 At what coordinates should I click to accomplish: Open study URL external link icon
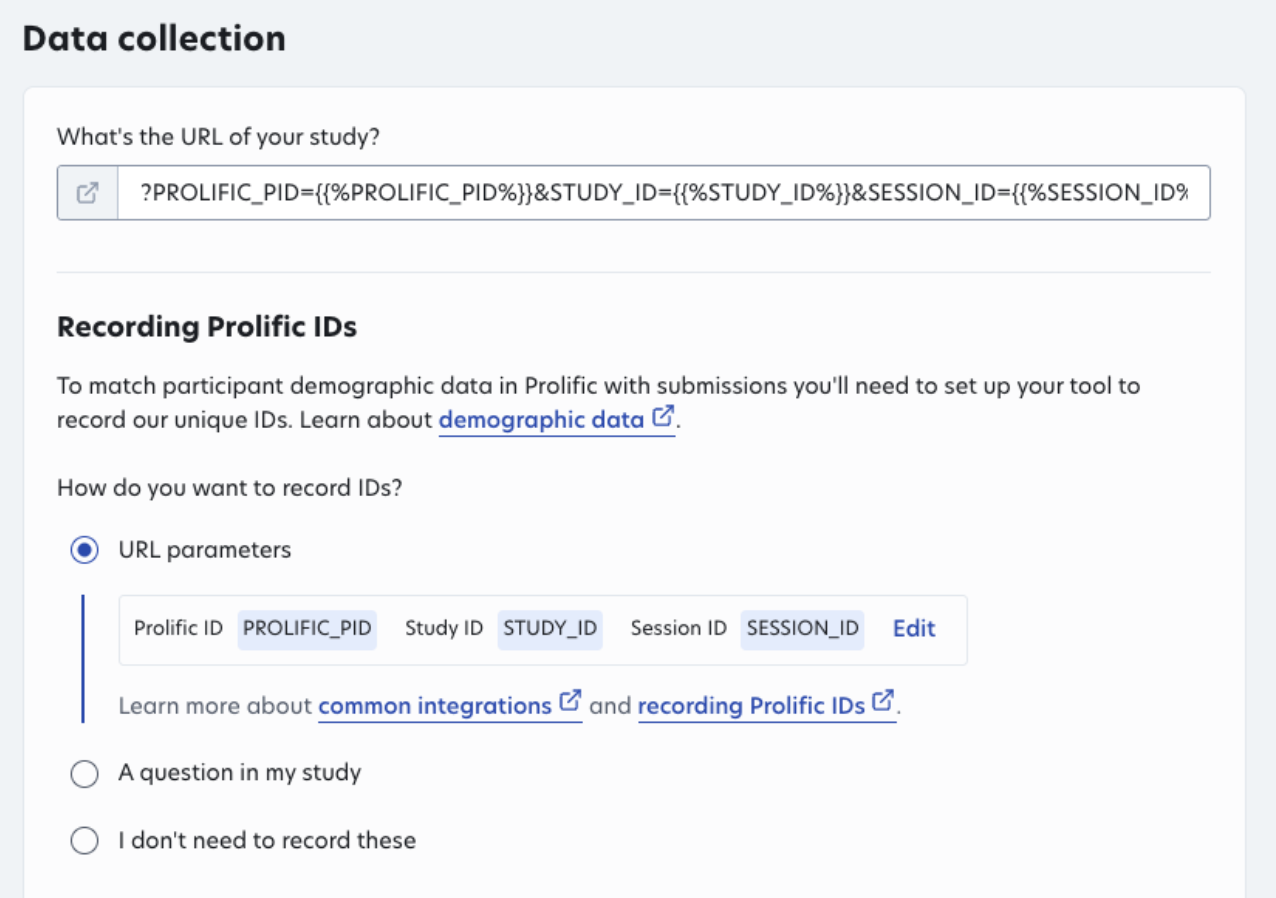[88, 193]
